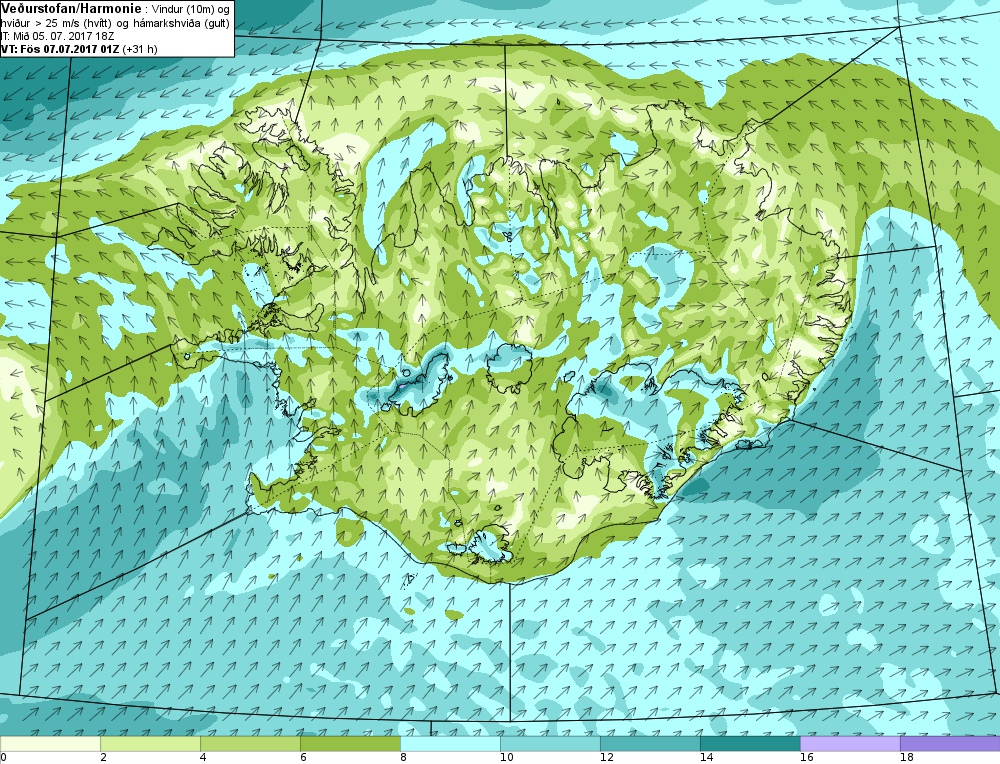Click the legend scale label 12
Image resolution: width=1000 pixels, height=764 pixels.
coord(607,758)
